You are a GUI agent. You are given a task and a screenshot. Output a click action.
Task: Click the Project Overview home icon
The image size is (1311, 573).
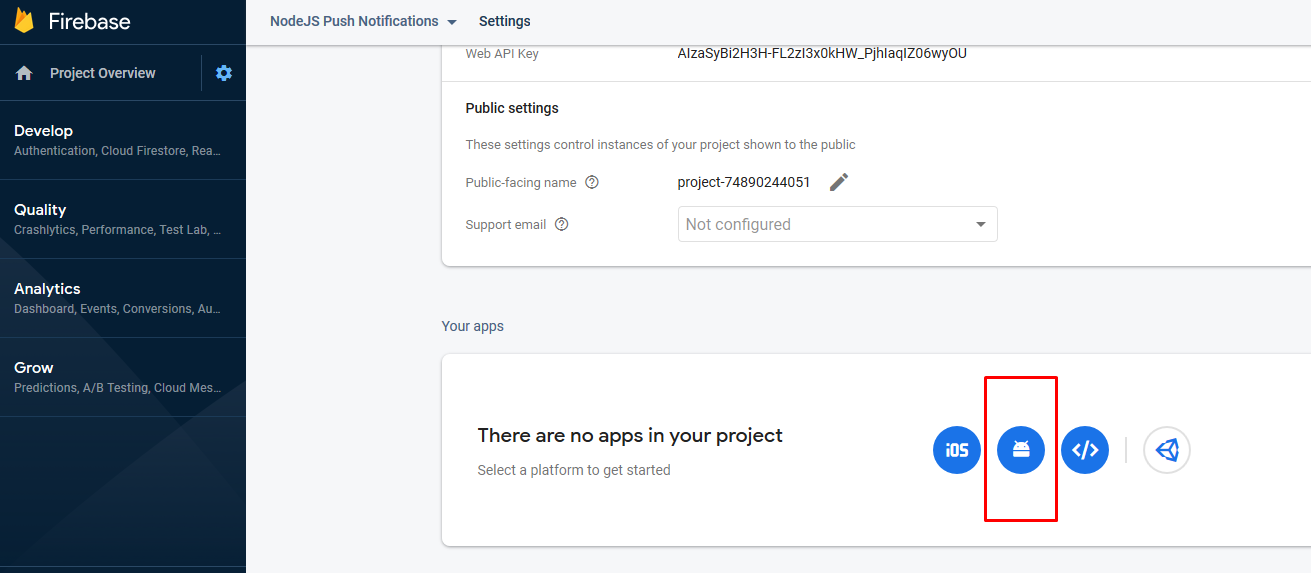click(x=25, y=73)
